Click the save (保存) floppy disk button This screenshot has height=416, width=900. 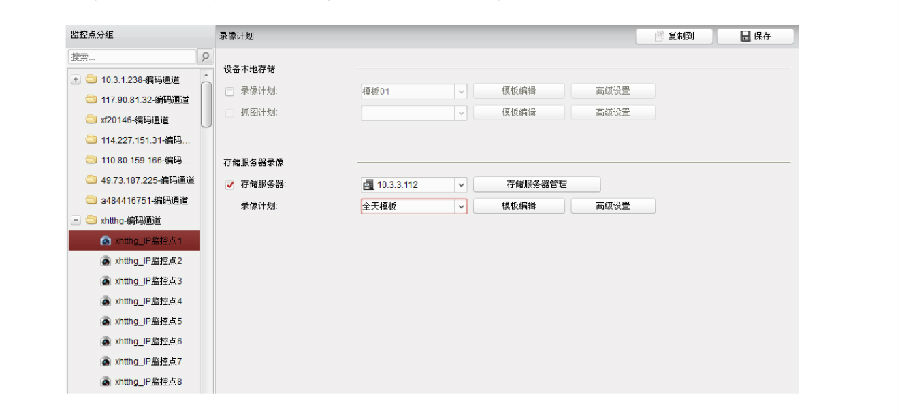pos(755,36)
